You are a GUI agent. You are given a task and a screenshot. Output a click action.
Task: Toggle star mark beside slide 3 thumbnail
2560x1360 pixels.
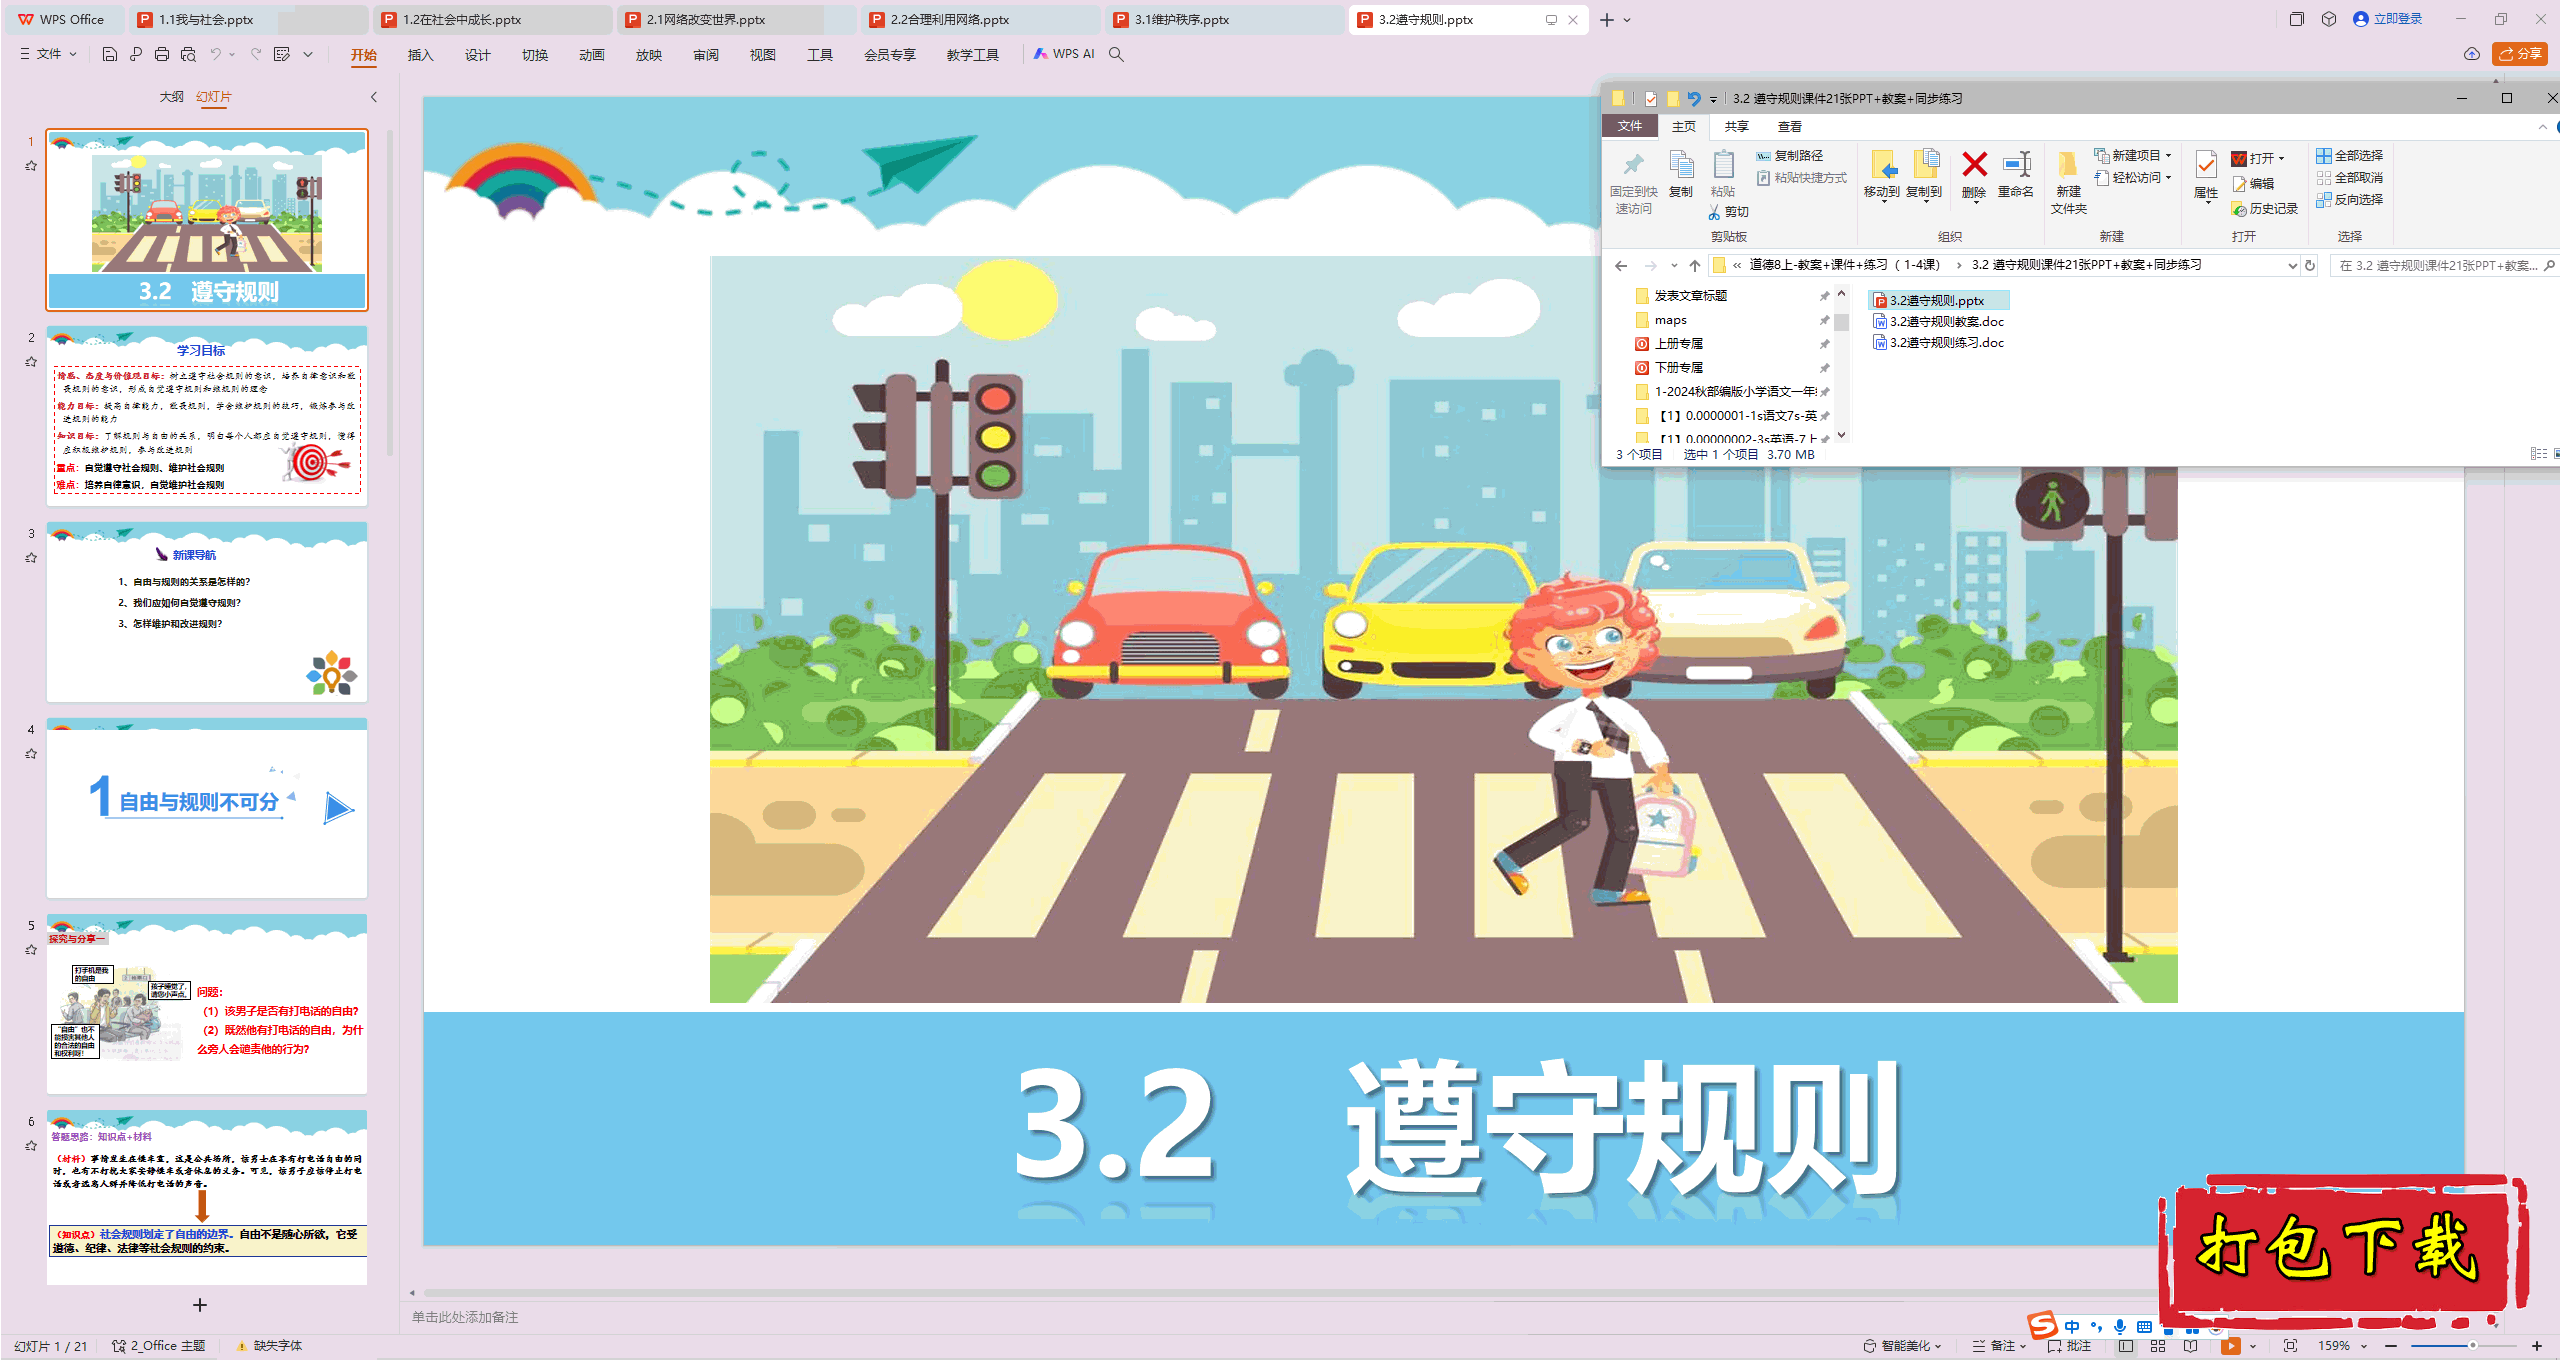[x=31, y=558]
